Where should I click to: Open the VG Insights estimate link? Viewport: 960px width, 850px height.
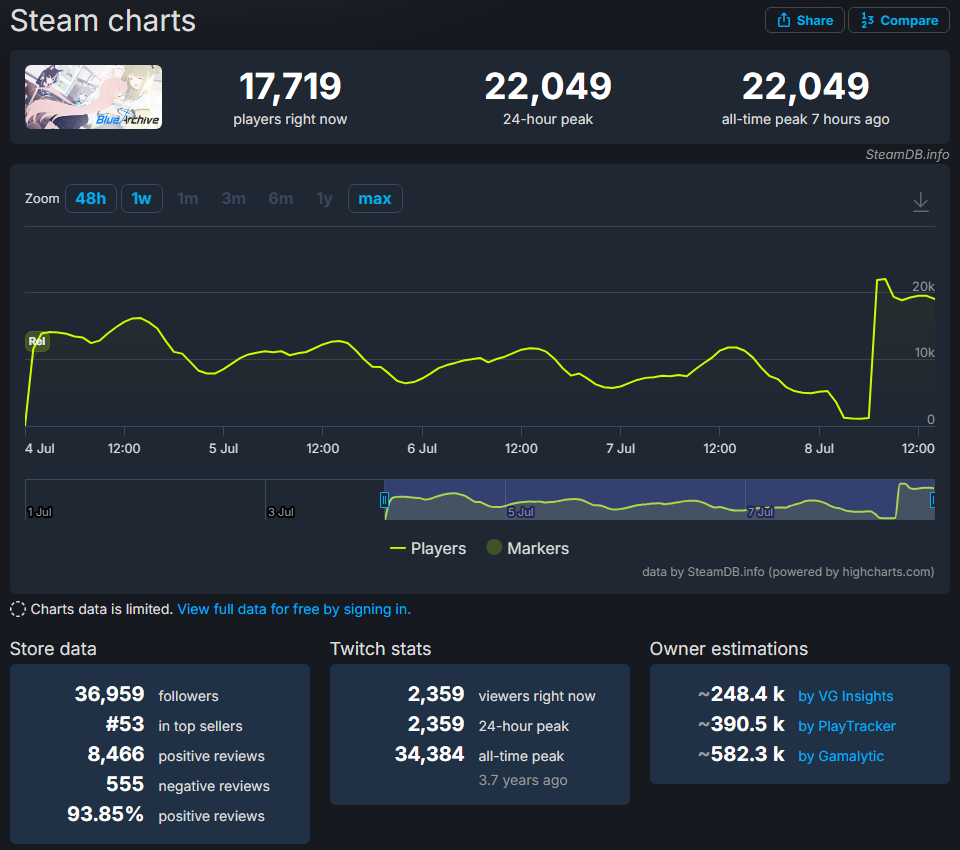pos(846,696)
